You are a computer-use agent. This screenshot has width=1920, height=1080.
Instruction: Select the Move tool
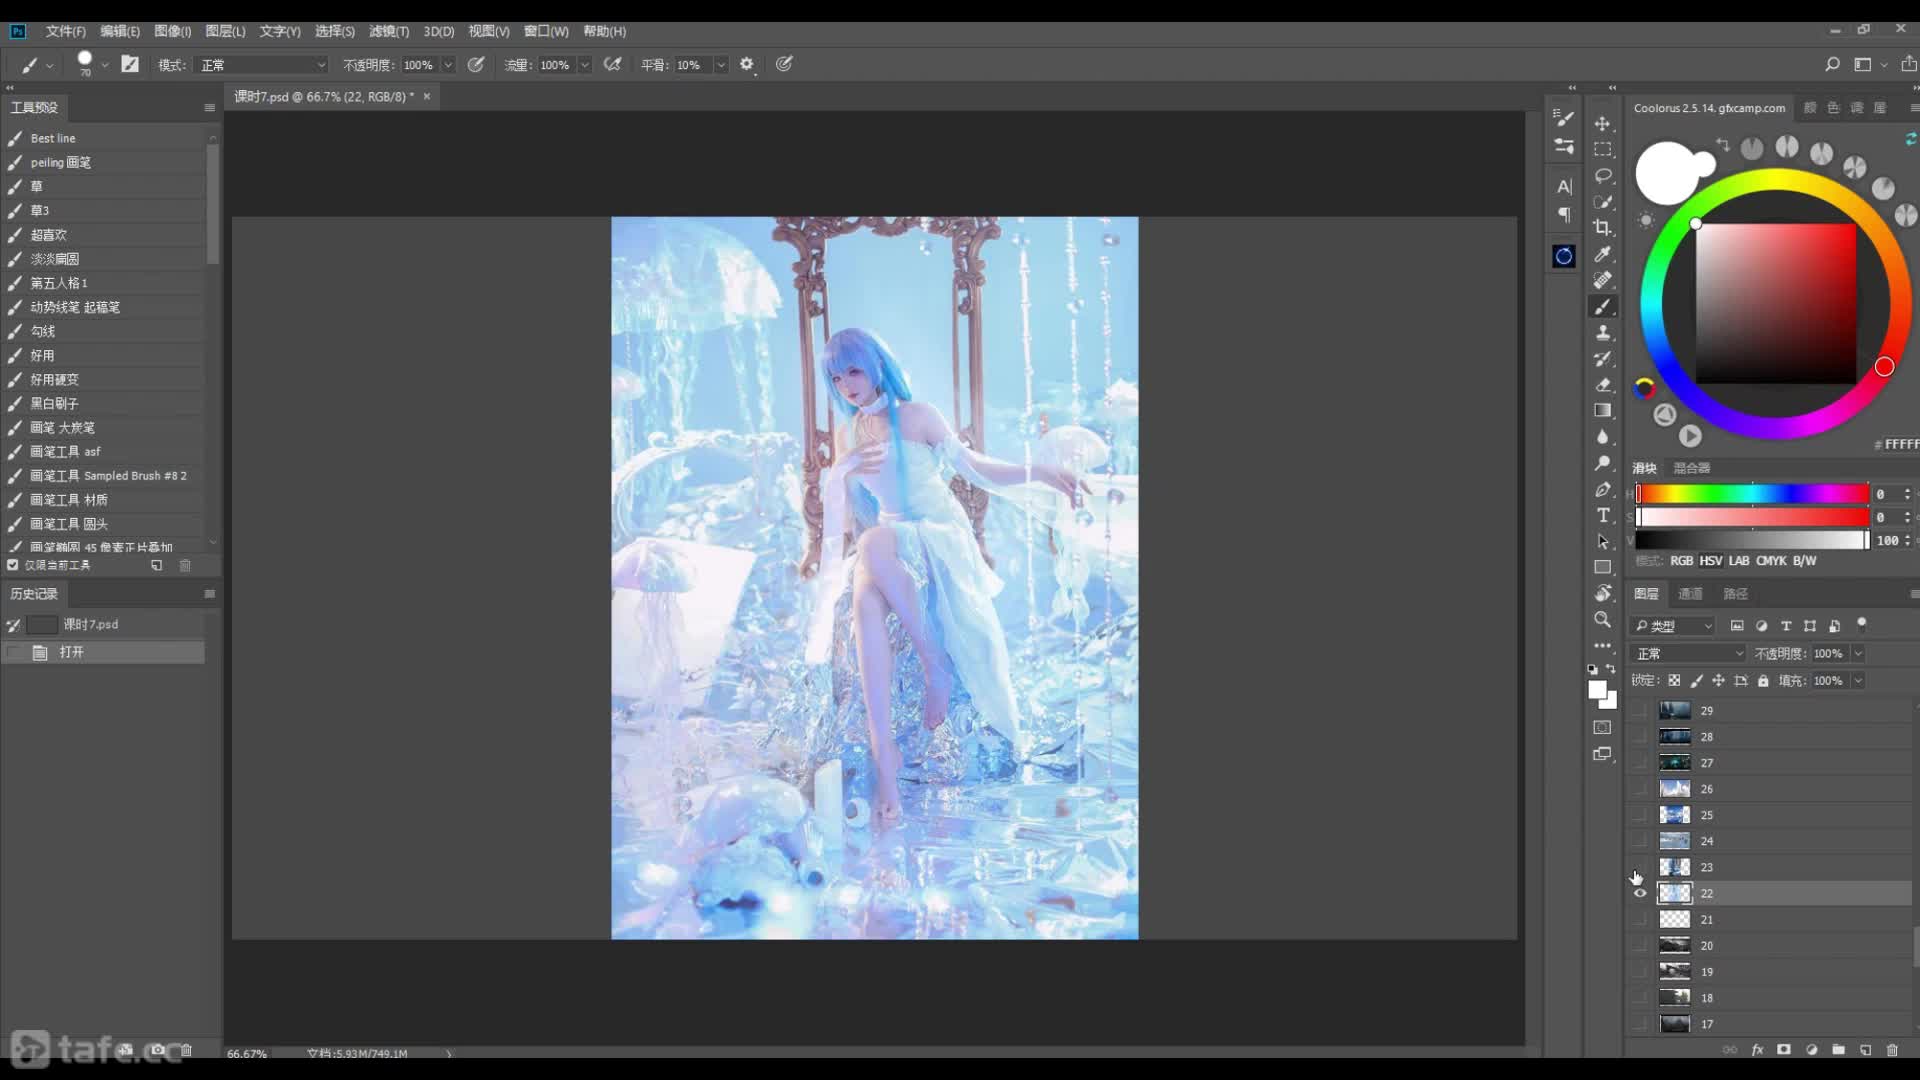coord(1603,123)
